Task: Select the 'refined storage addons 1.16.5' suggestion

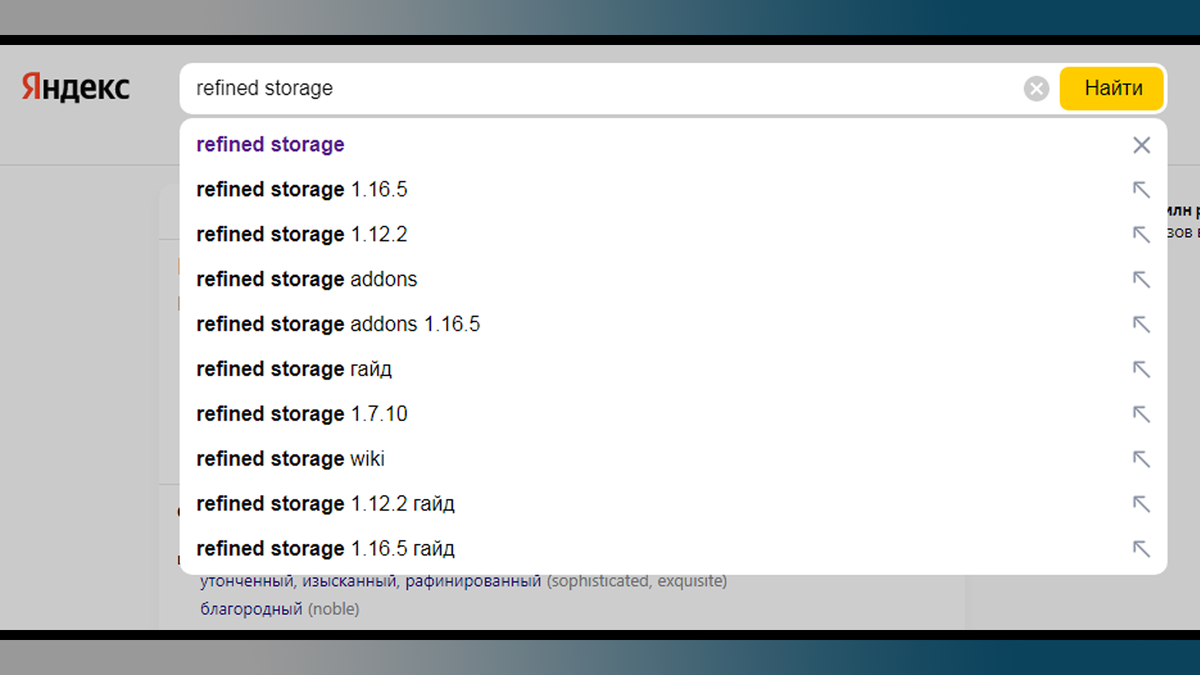Action: pos(338,324)
